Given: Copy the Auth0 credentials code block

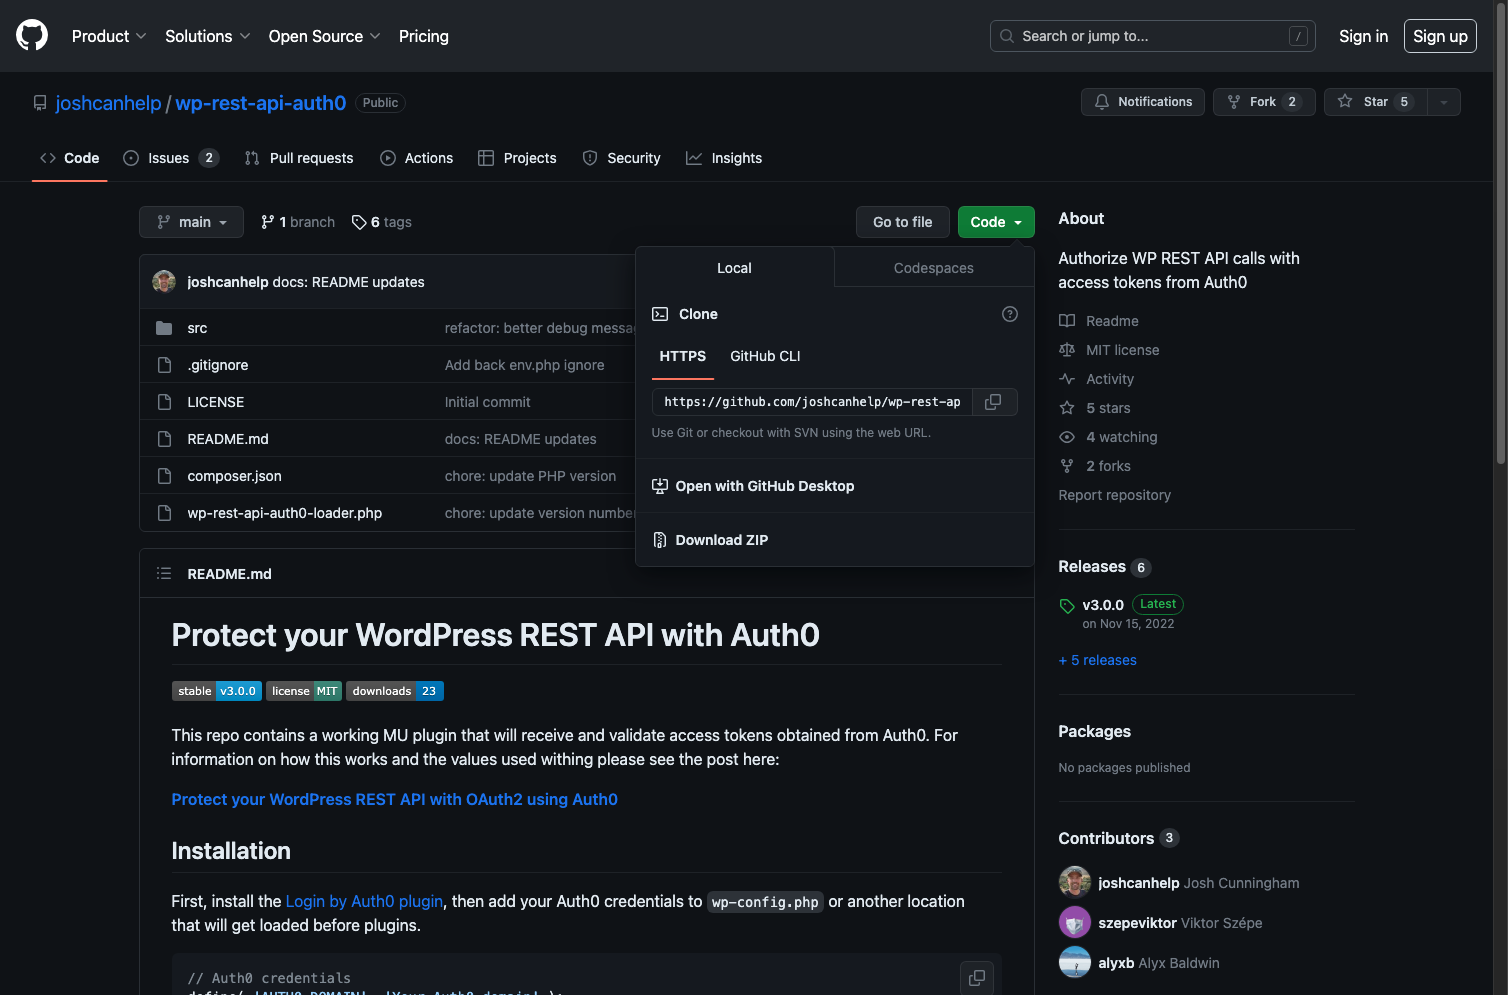Looking at the screenshot, I should click(977, 978).
